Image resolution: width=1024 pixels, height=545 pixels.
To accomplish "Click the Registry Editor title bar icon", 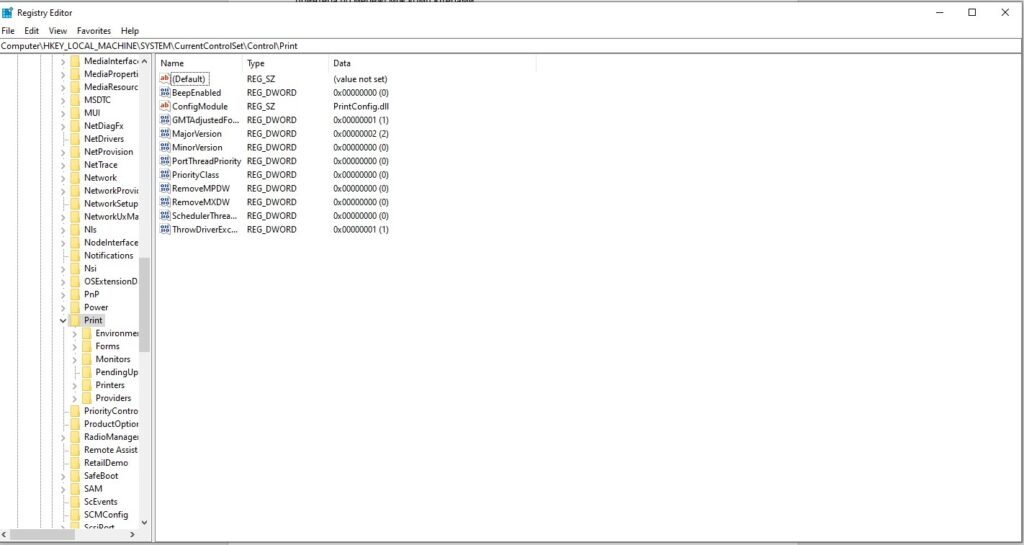I will tap(8, 13).
